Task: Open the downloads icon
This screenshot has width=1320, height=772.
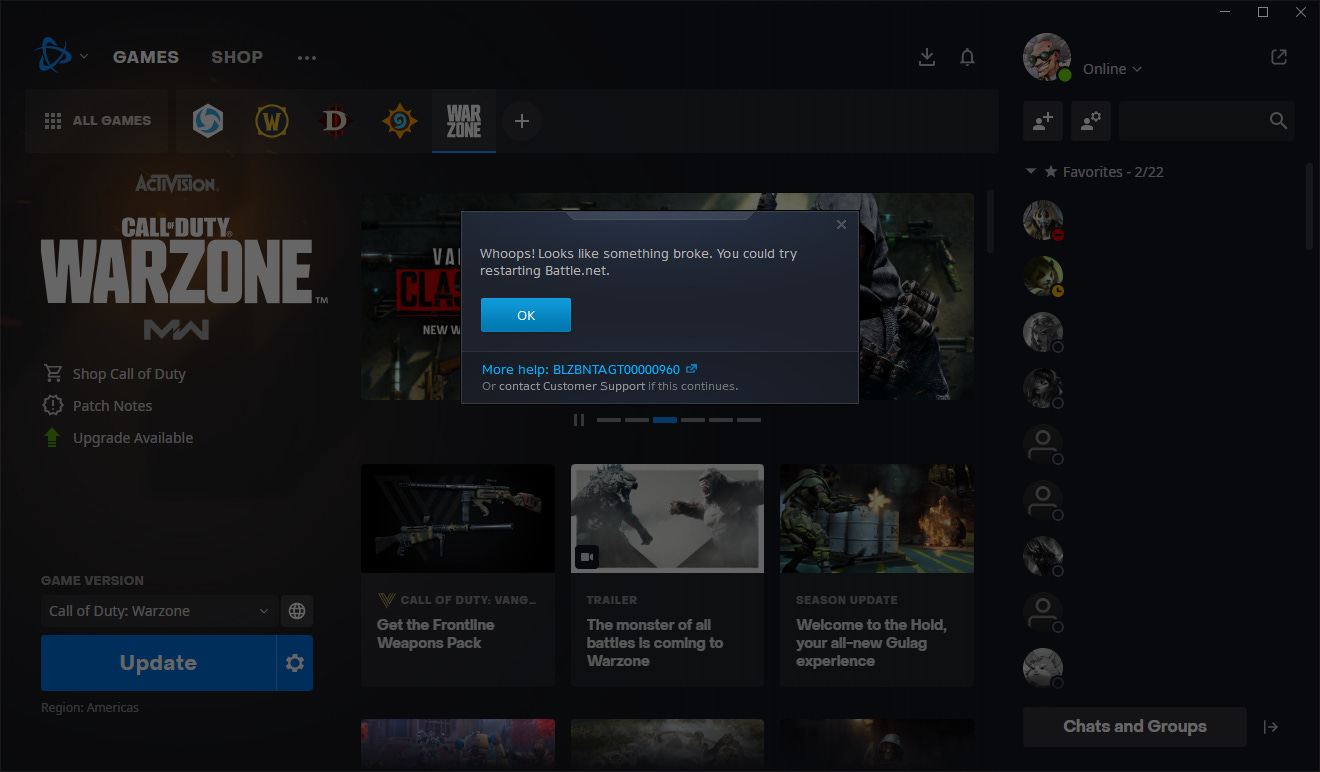Action: click(927, 57)
